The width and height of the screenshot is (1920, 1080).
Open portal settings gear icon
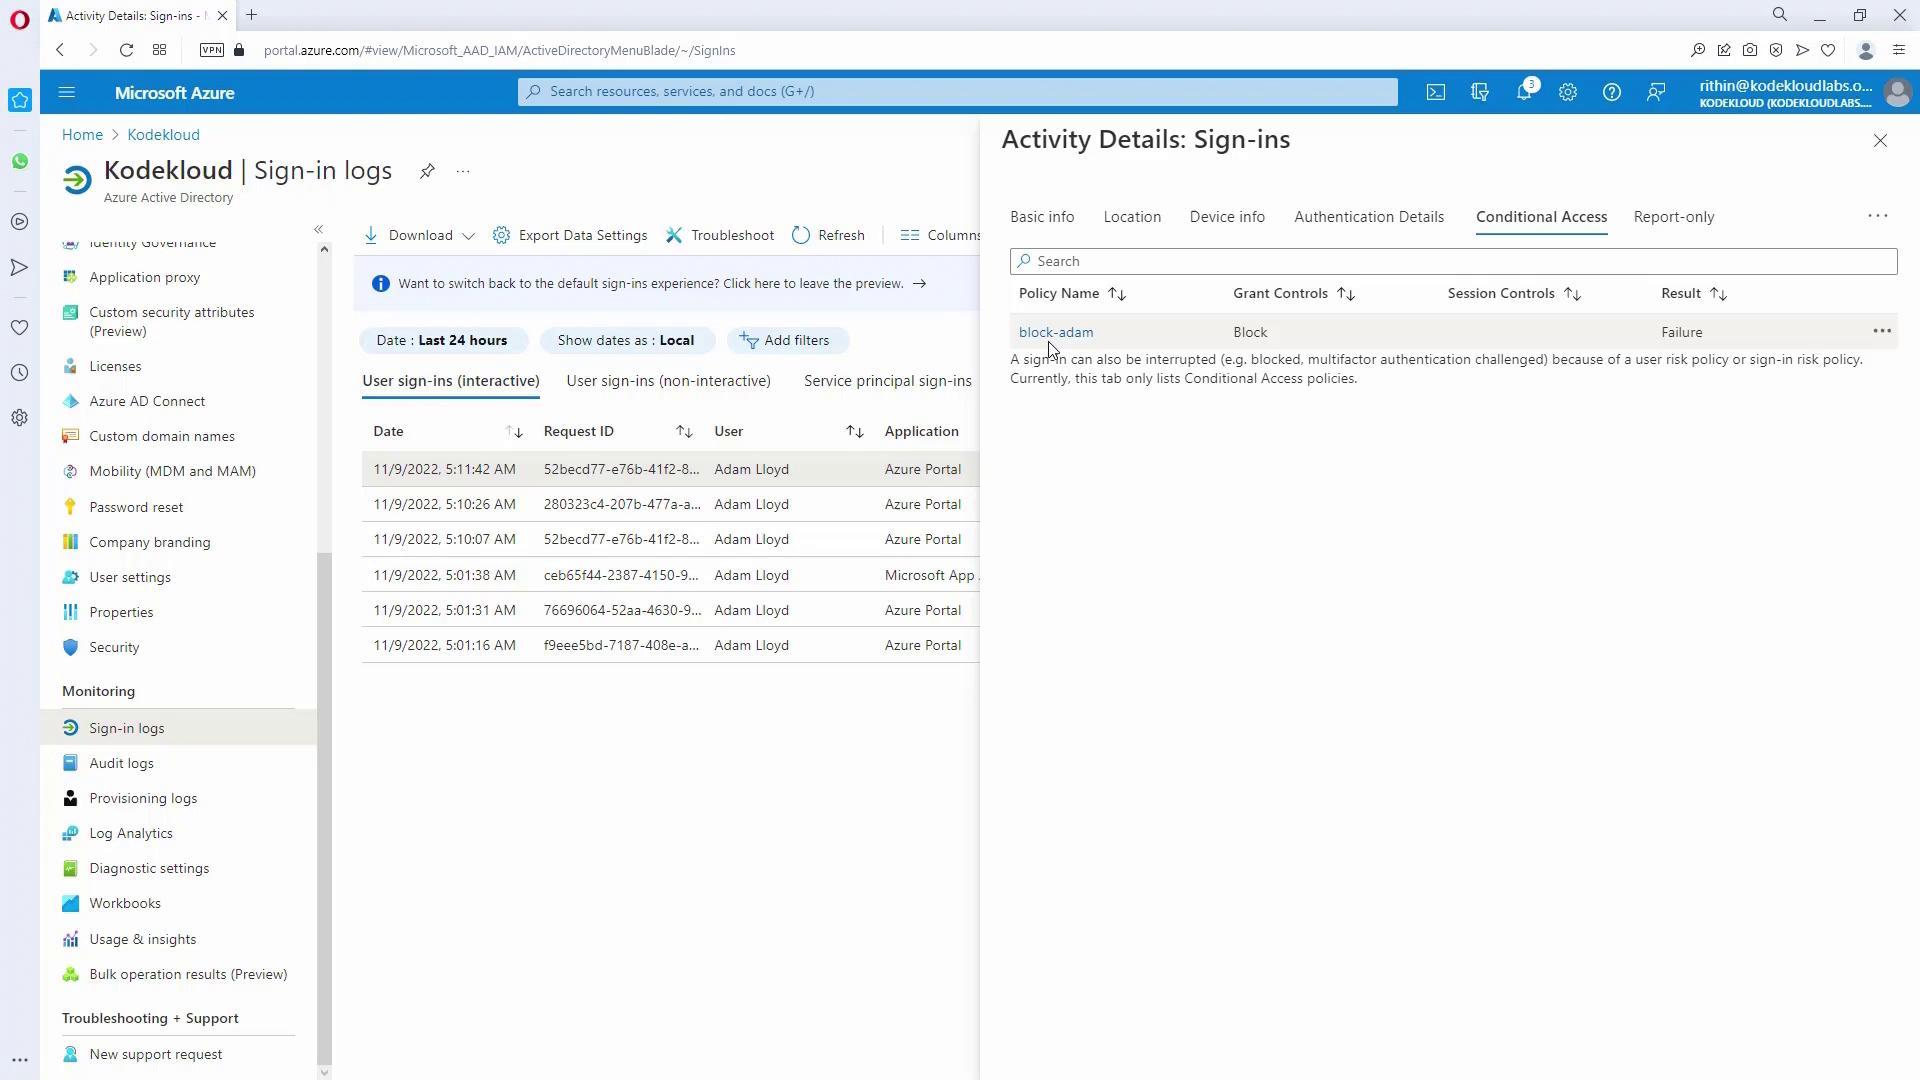coord(1567,92)
